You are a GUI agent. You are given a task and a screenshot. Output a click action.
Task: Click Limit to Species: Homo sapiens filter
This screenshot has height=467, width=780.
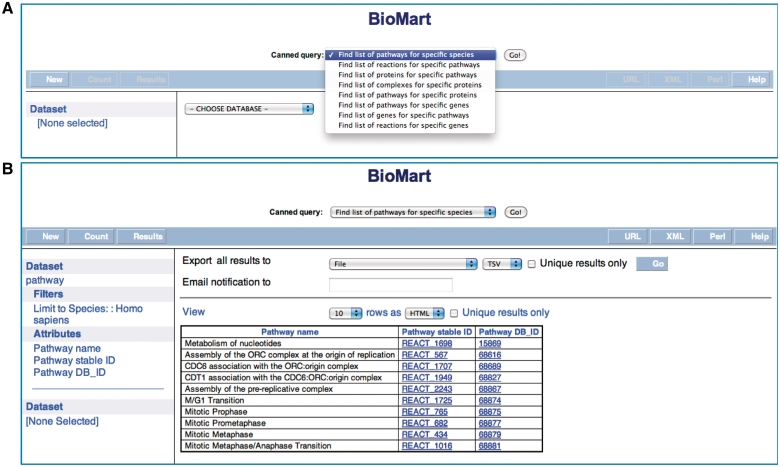pyautogui.click(x=88, y=314)
